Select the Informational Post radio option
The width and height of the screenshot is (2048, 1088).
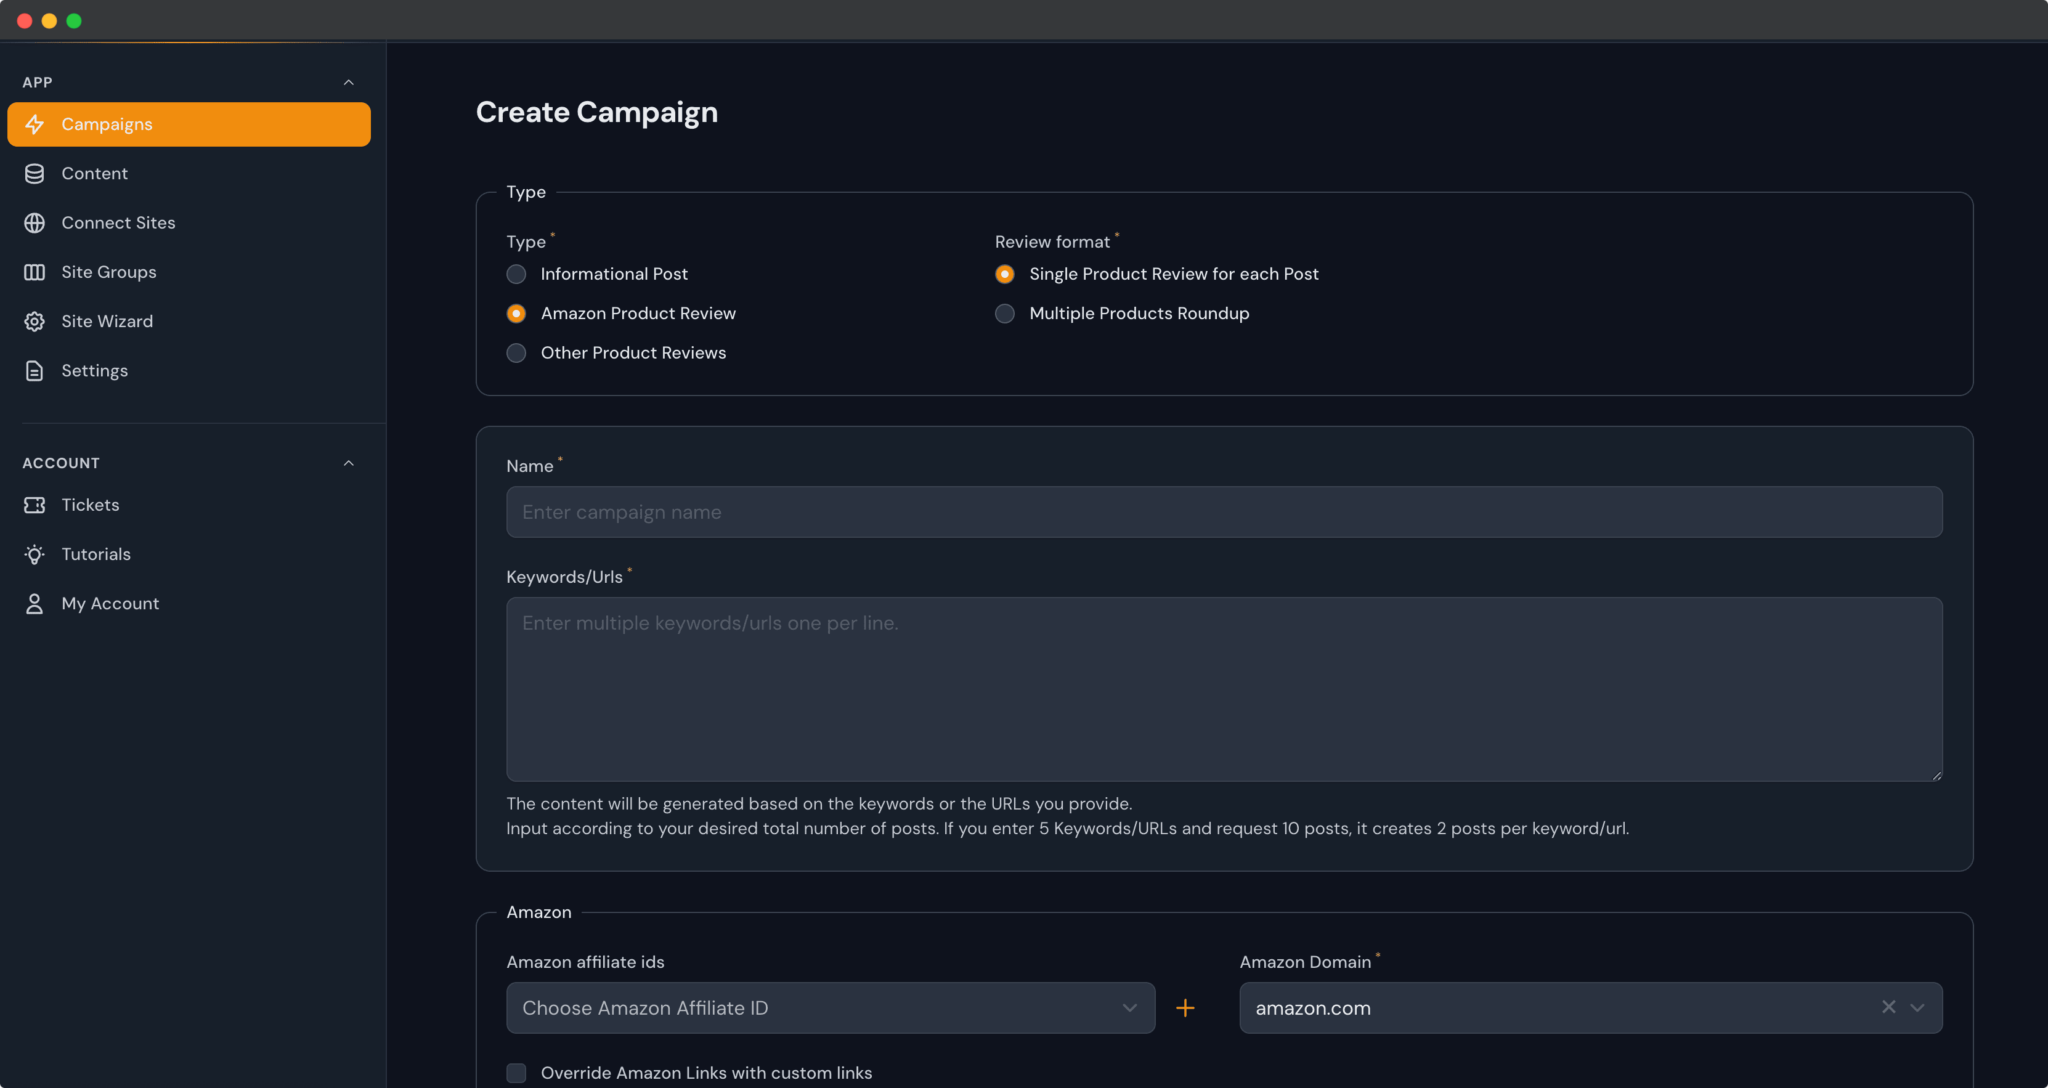click(x=516, y=274)
